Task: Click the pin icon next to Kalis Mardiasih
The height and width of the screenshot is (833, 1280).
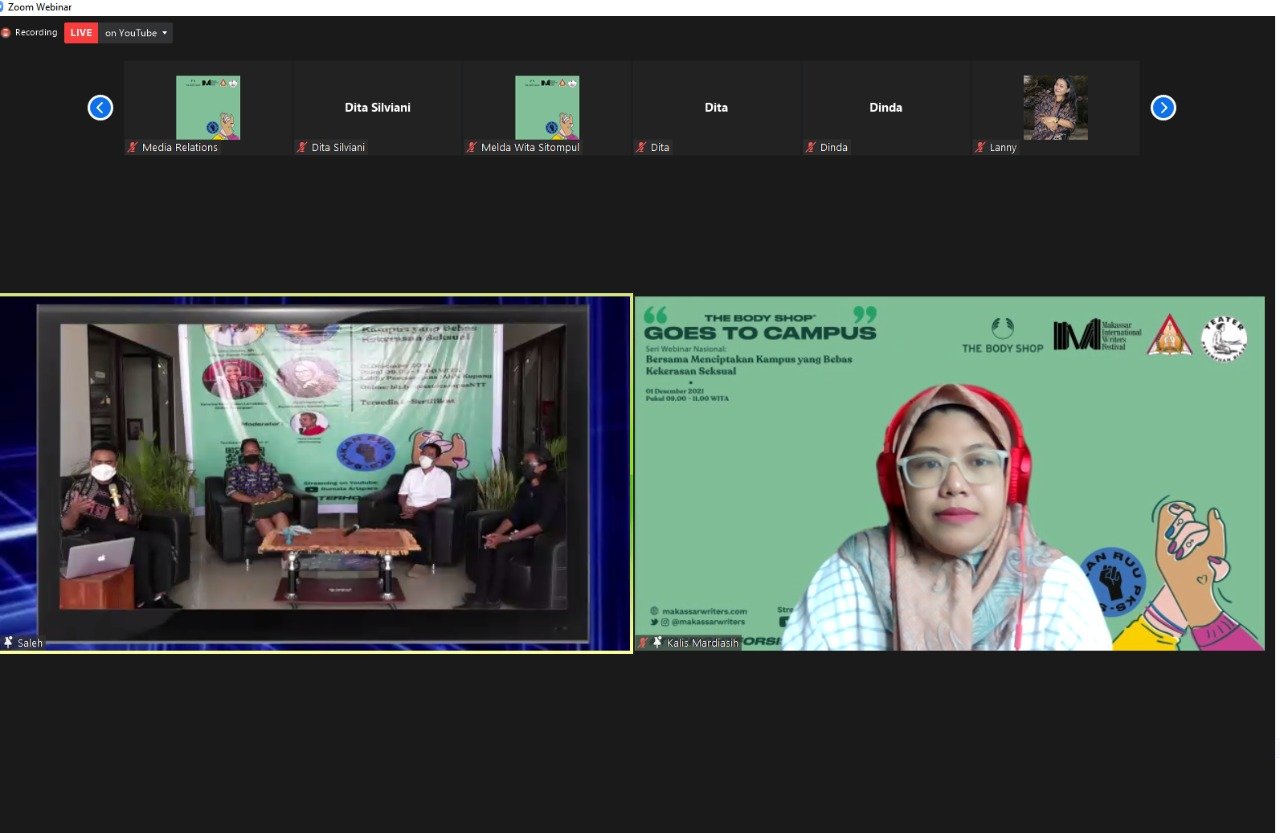Action: pos(657,642)
